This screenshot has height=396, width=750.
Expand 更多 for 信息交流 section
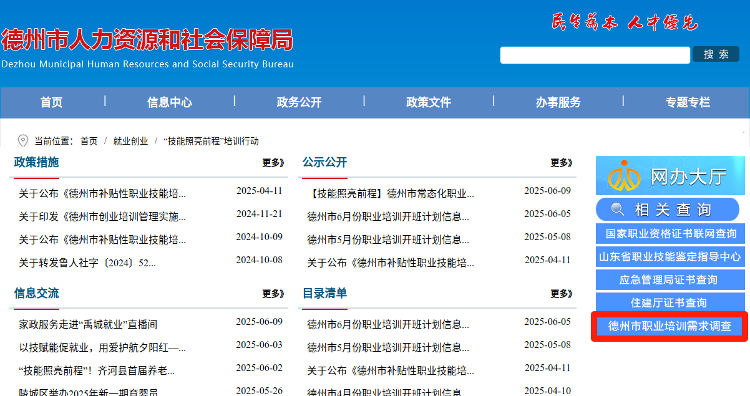point(273,294)
